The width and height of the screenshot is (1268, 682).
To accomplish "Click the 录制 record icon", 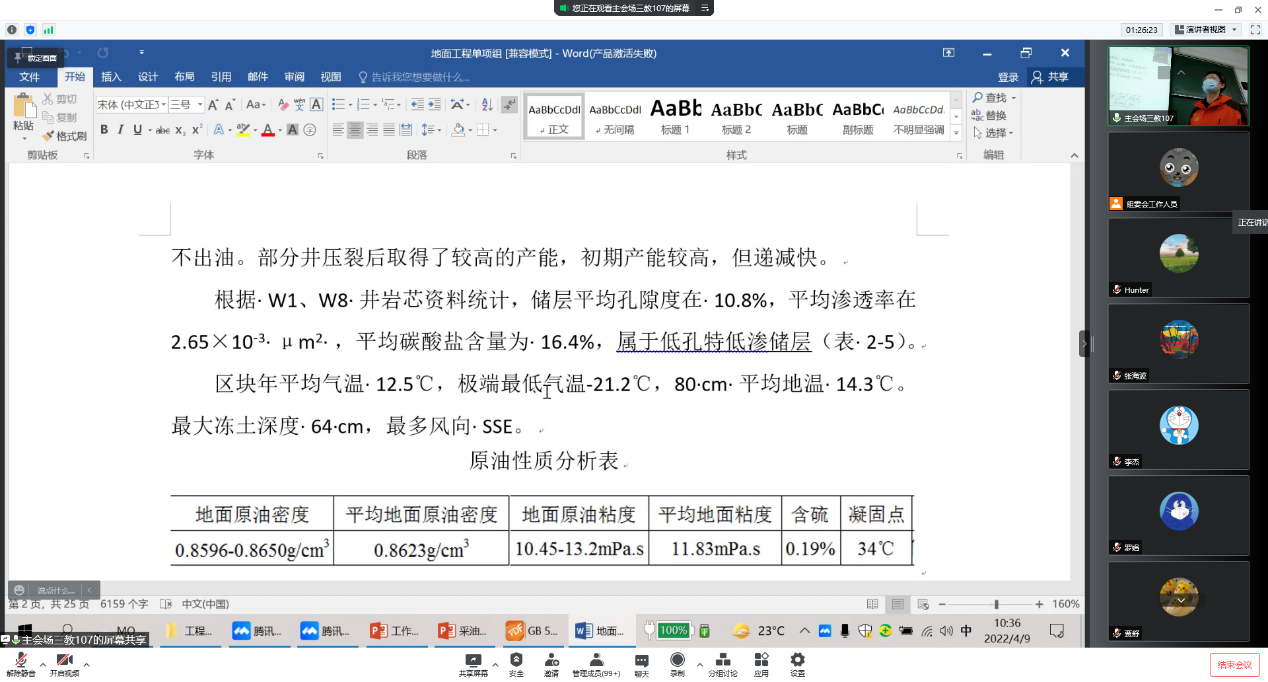I will [x=677, y=660].
